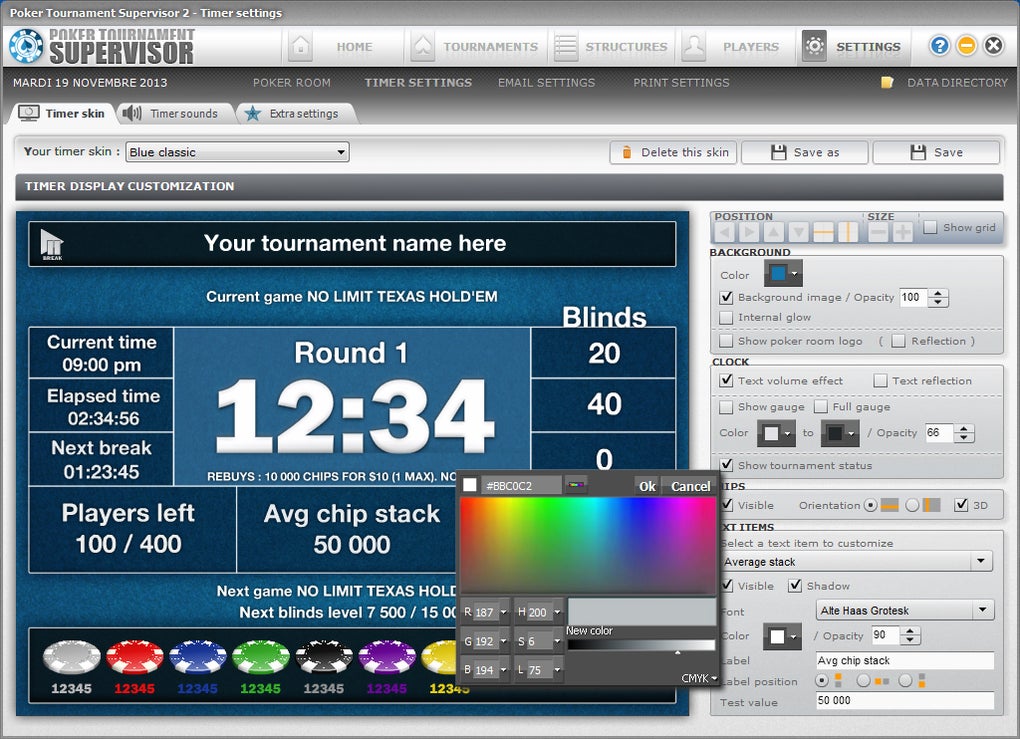Move selected element right with arrow
The width and height of the screenshot is (1020, 739).
coord(749,232)
